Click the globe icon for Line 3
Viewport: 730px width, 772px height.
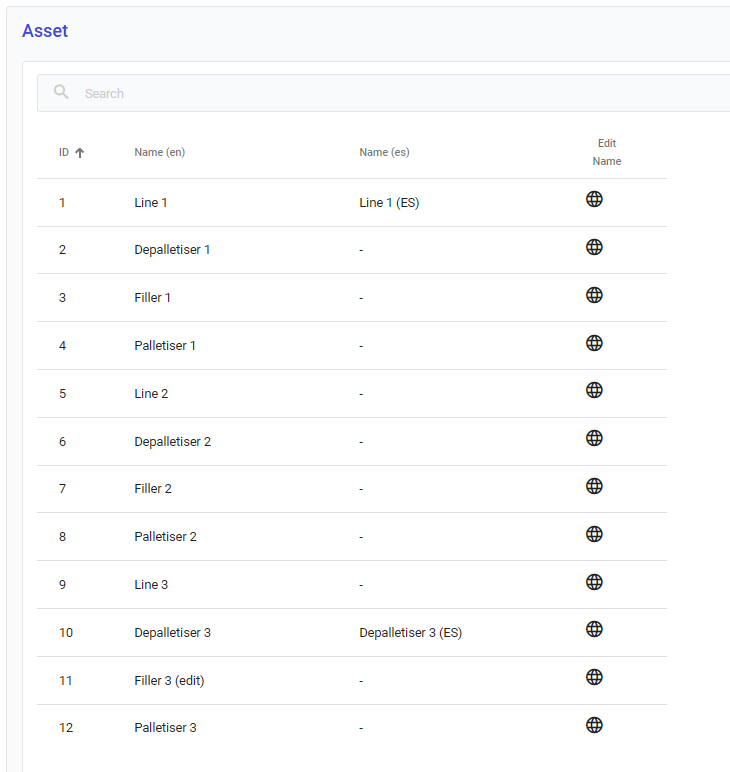pos(594,582)
